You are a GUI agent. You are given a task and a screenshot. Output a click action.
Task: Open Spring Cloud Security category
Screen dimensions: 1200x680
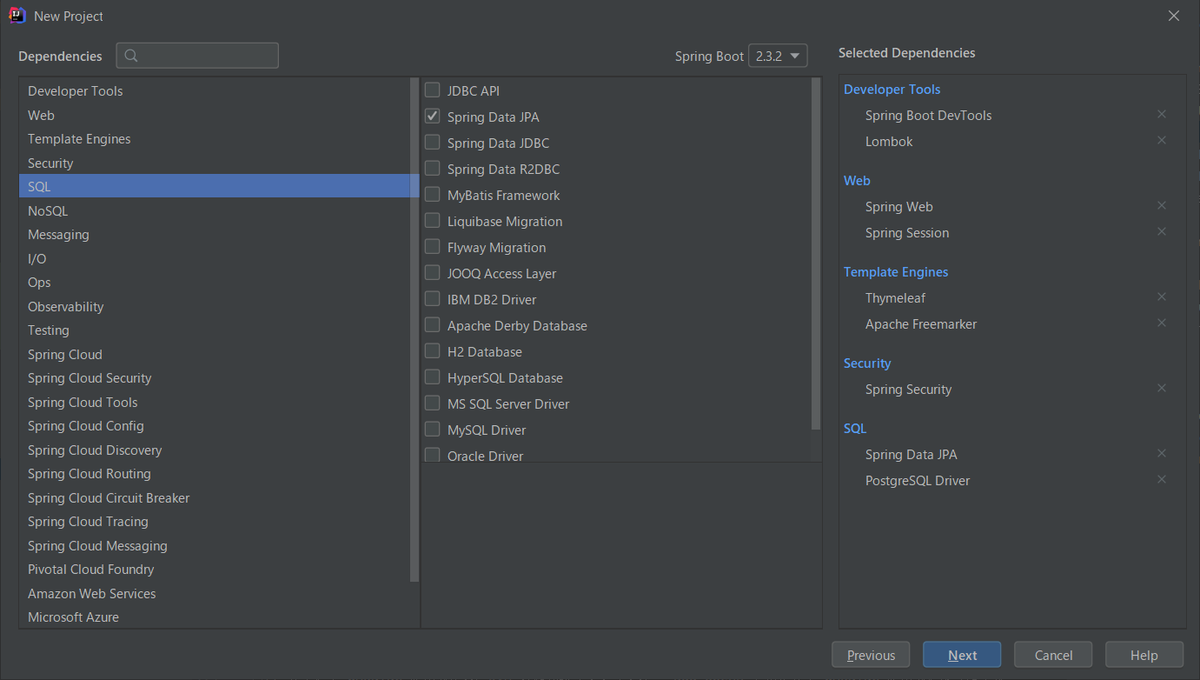coord(214,378)
